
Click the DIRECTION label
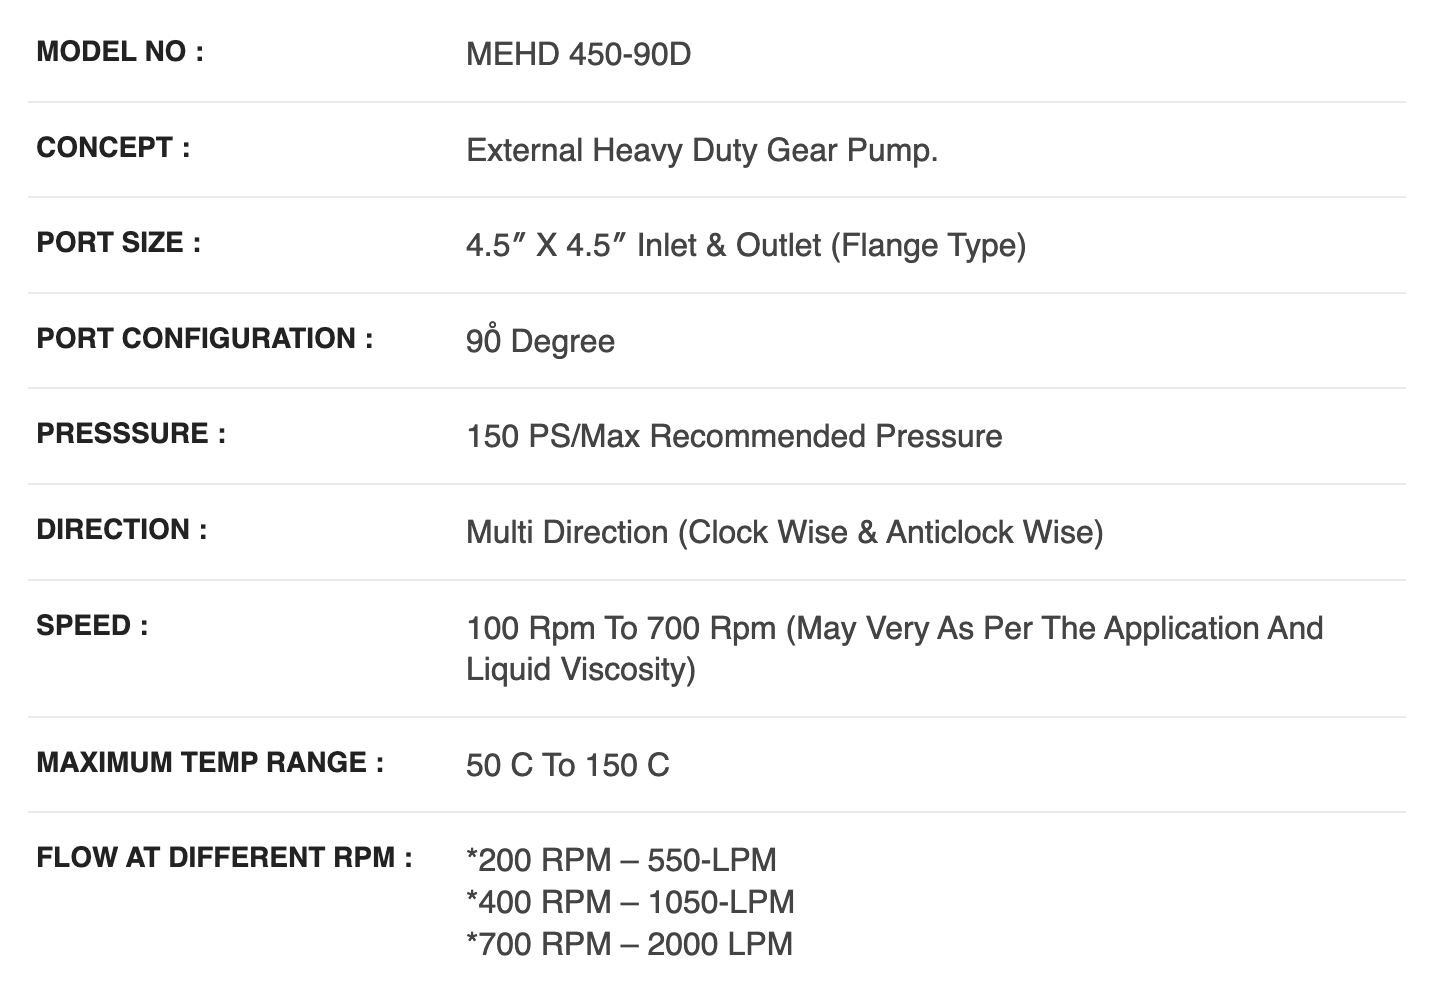pos(122,529)
